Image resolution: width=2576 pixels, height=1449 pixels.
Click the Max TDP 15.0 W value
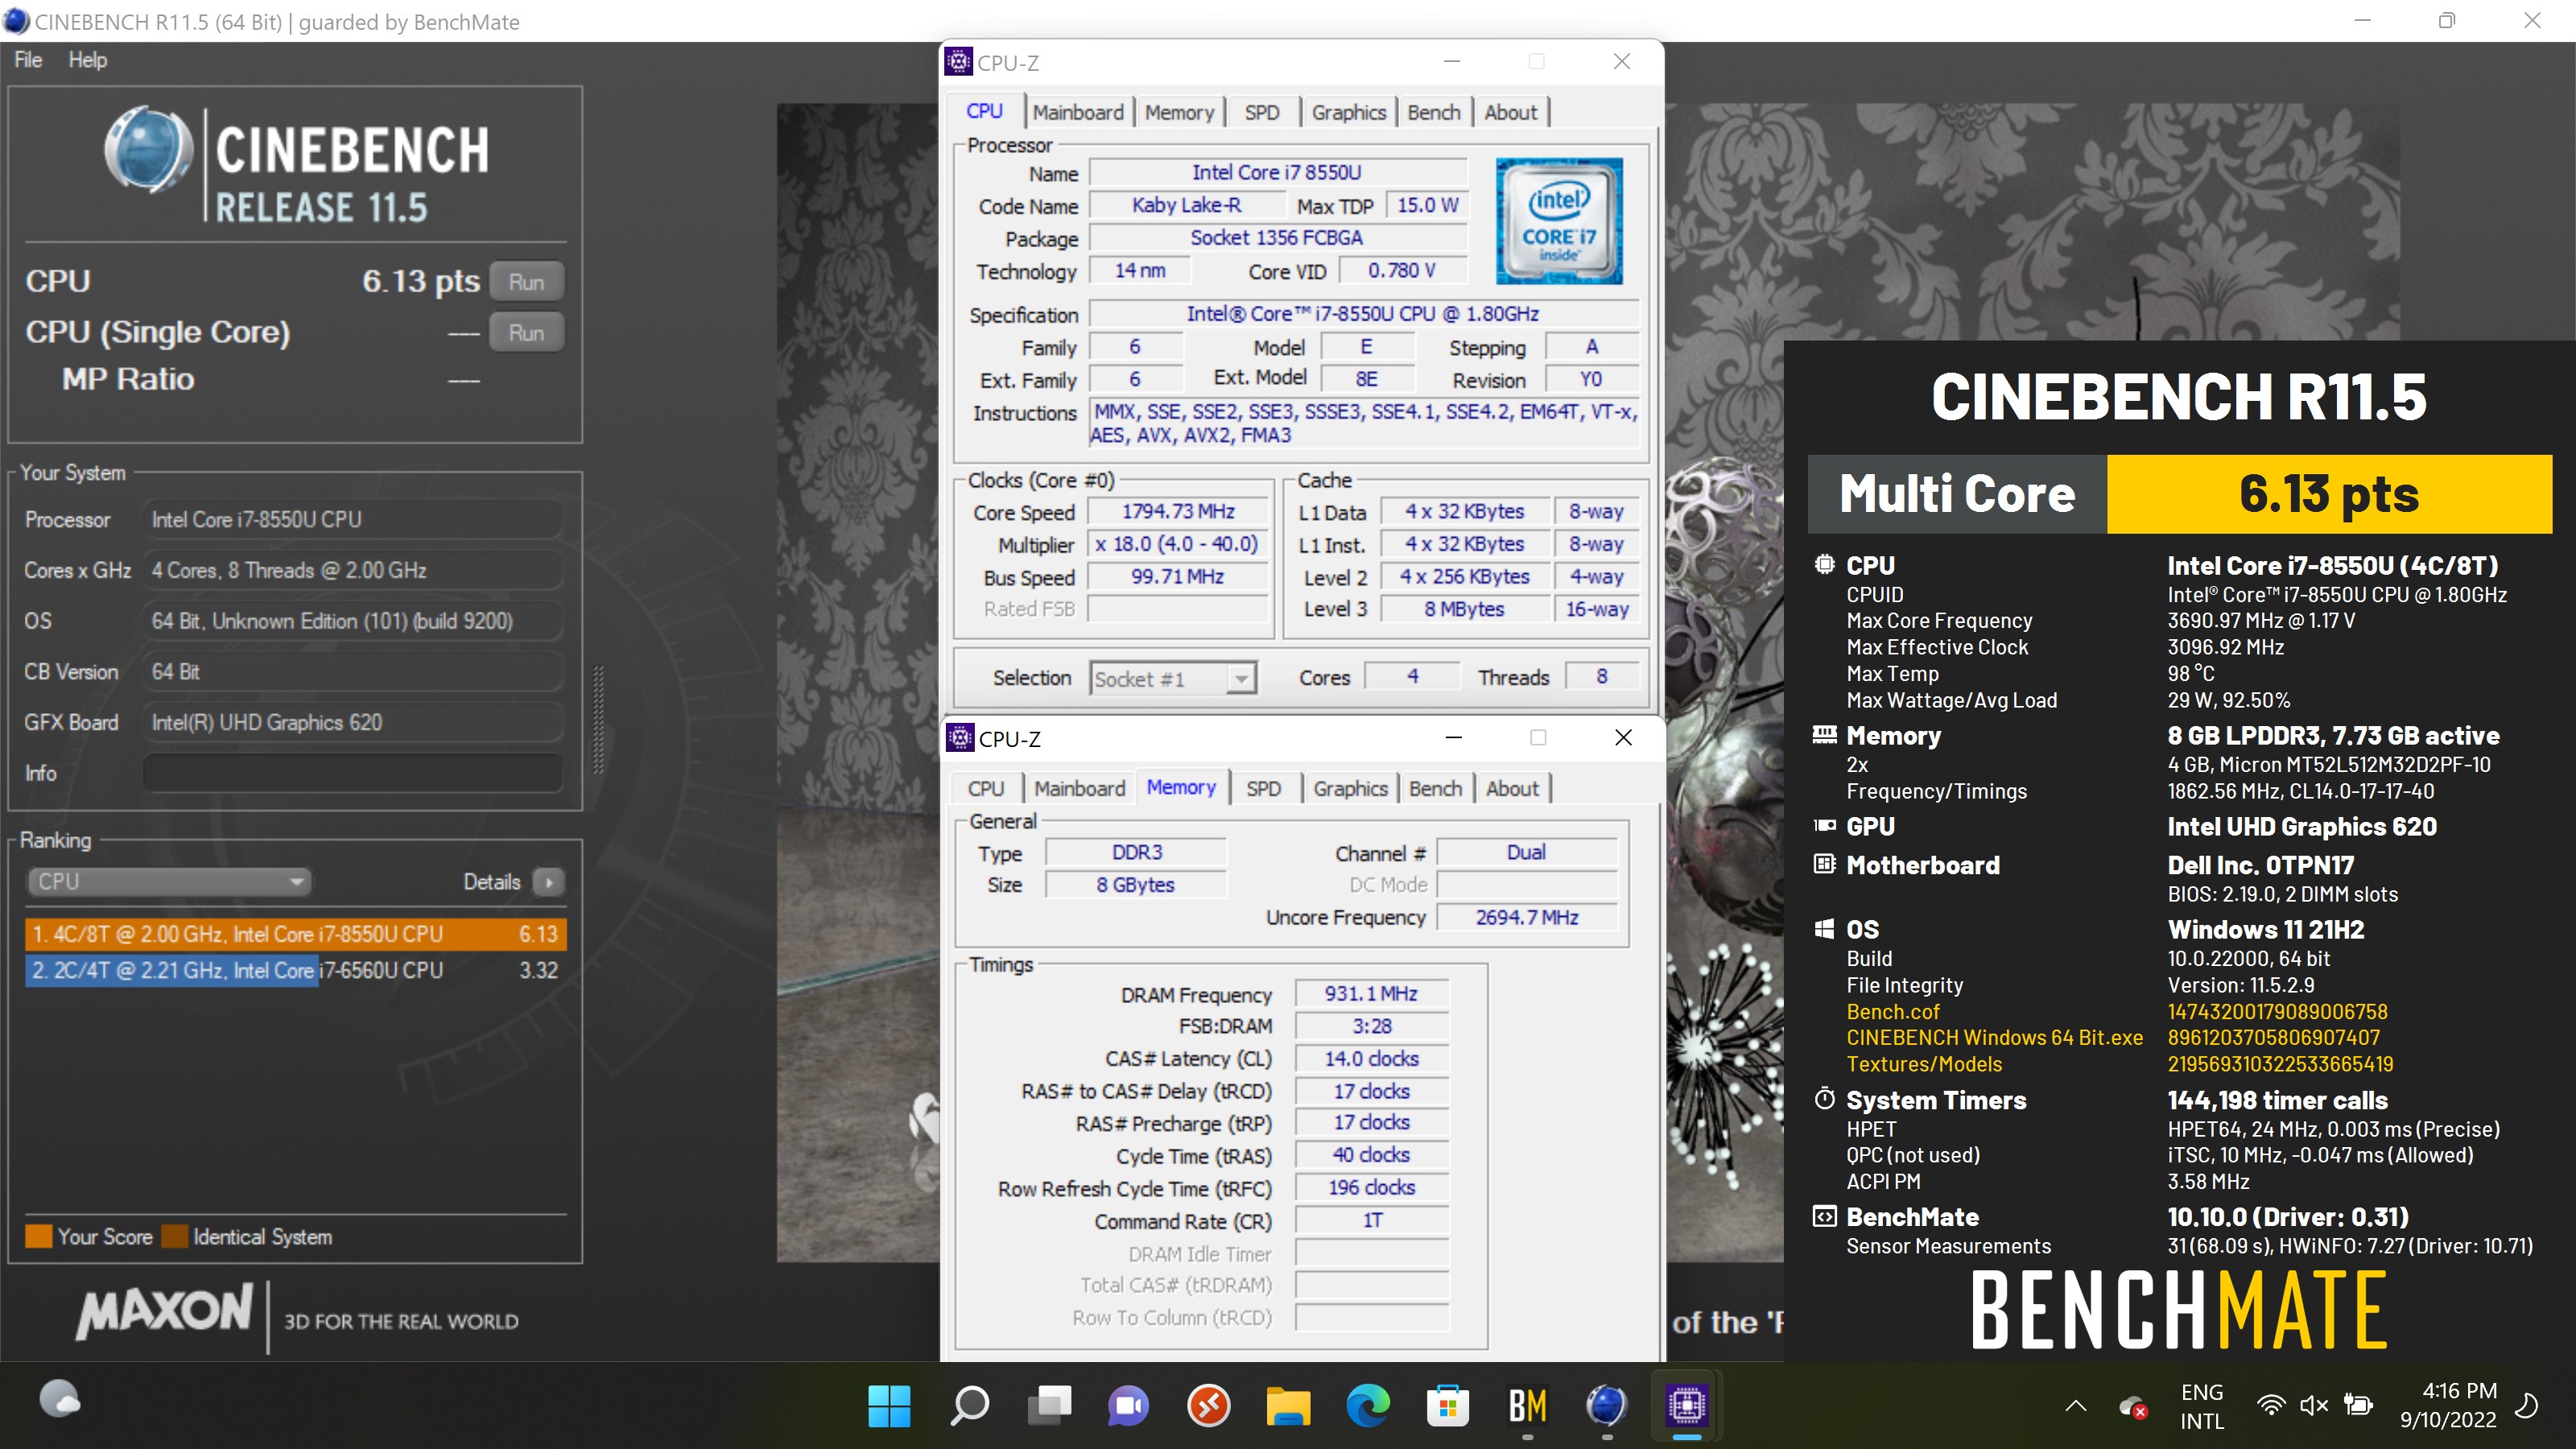coord(1427,206)
